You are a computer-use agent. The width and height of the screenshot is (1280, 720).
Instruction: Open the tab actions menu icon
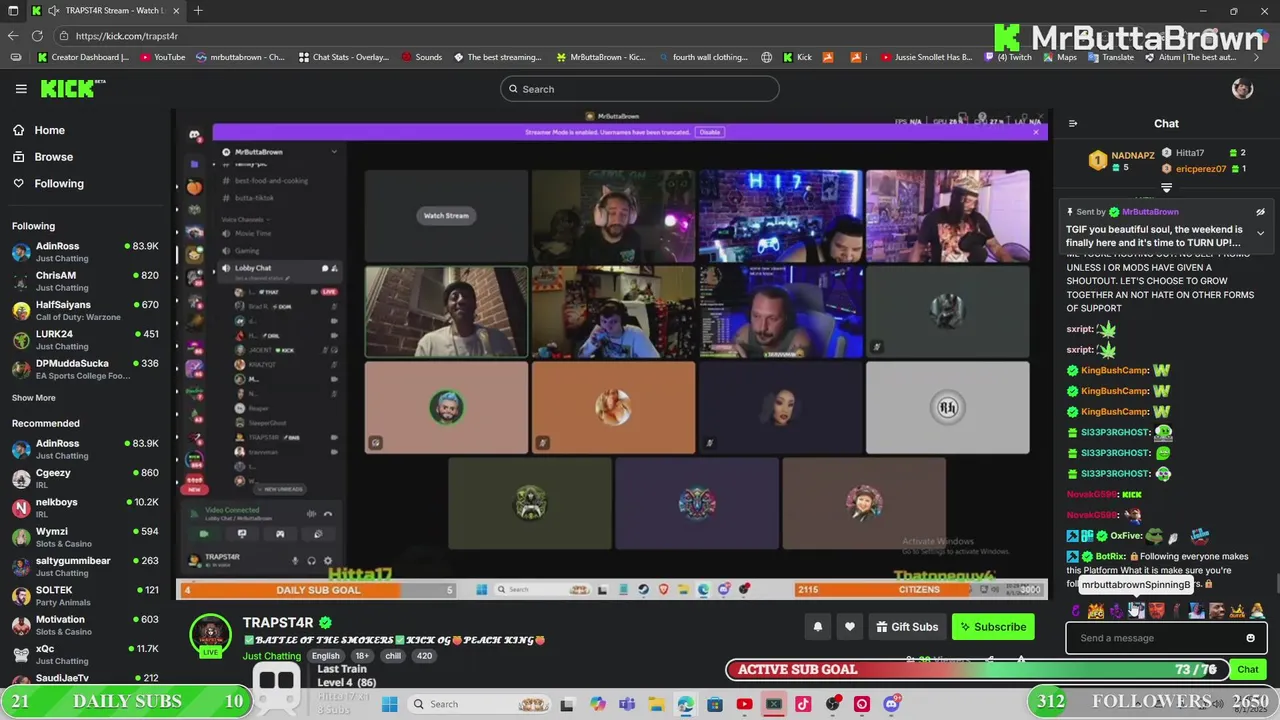tap(12, 11)
